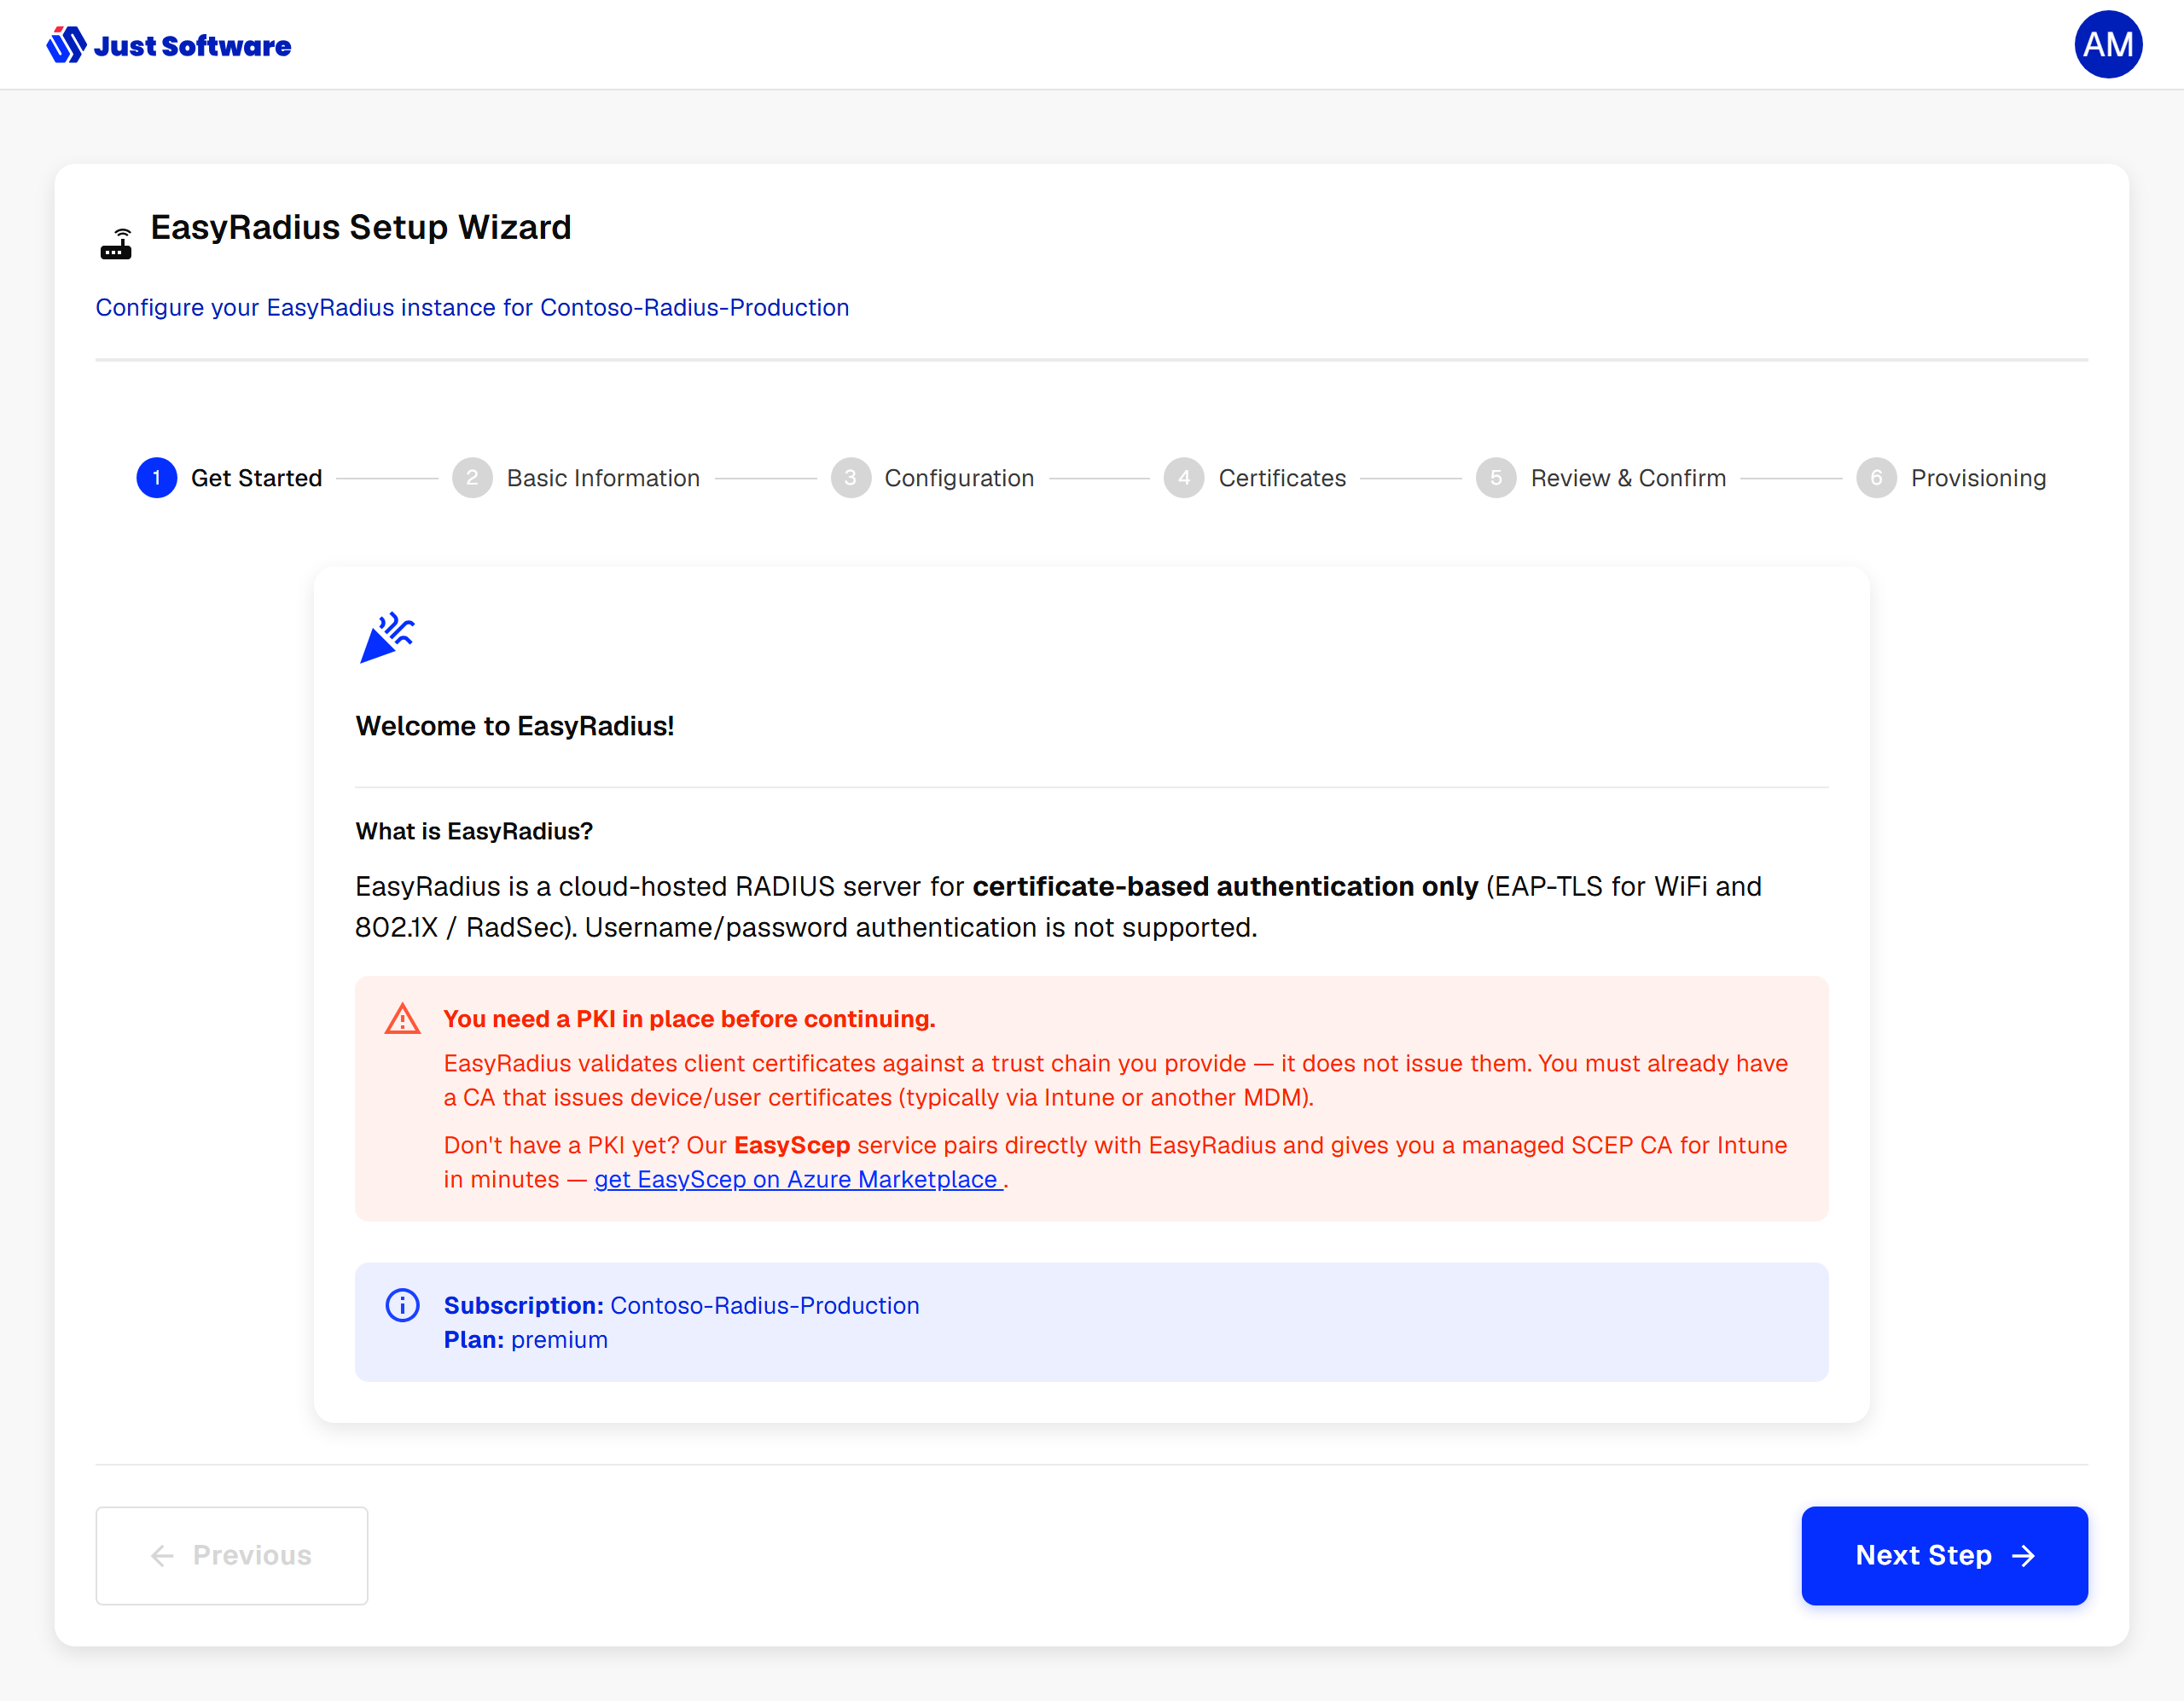Go to step 3 Configuration
The width and height of the screenshot is (2184, 1701).
(x=932, y=478)
